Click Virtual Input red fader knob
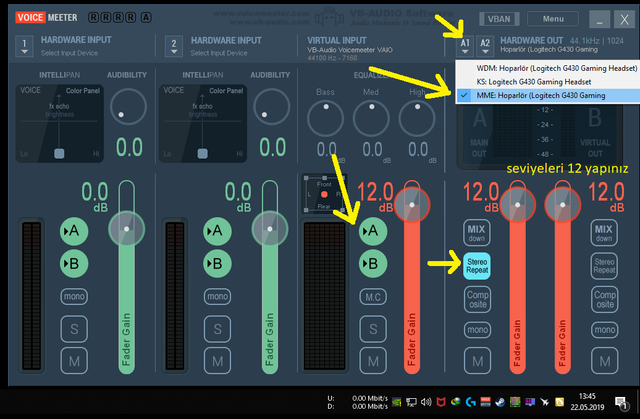 [x=412, y=205]
